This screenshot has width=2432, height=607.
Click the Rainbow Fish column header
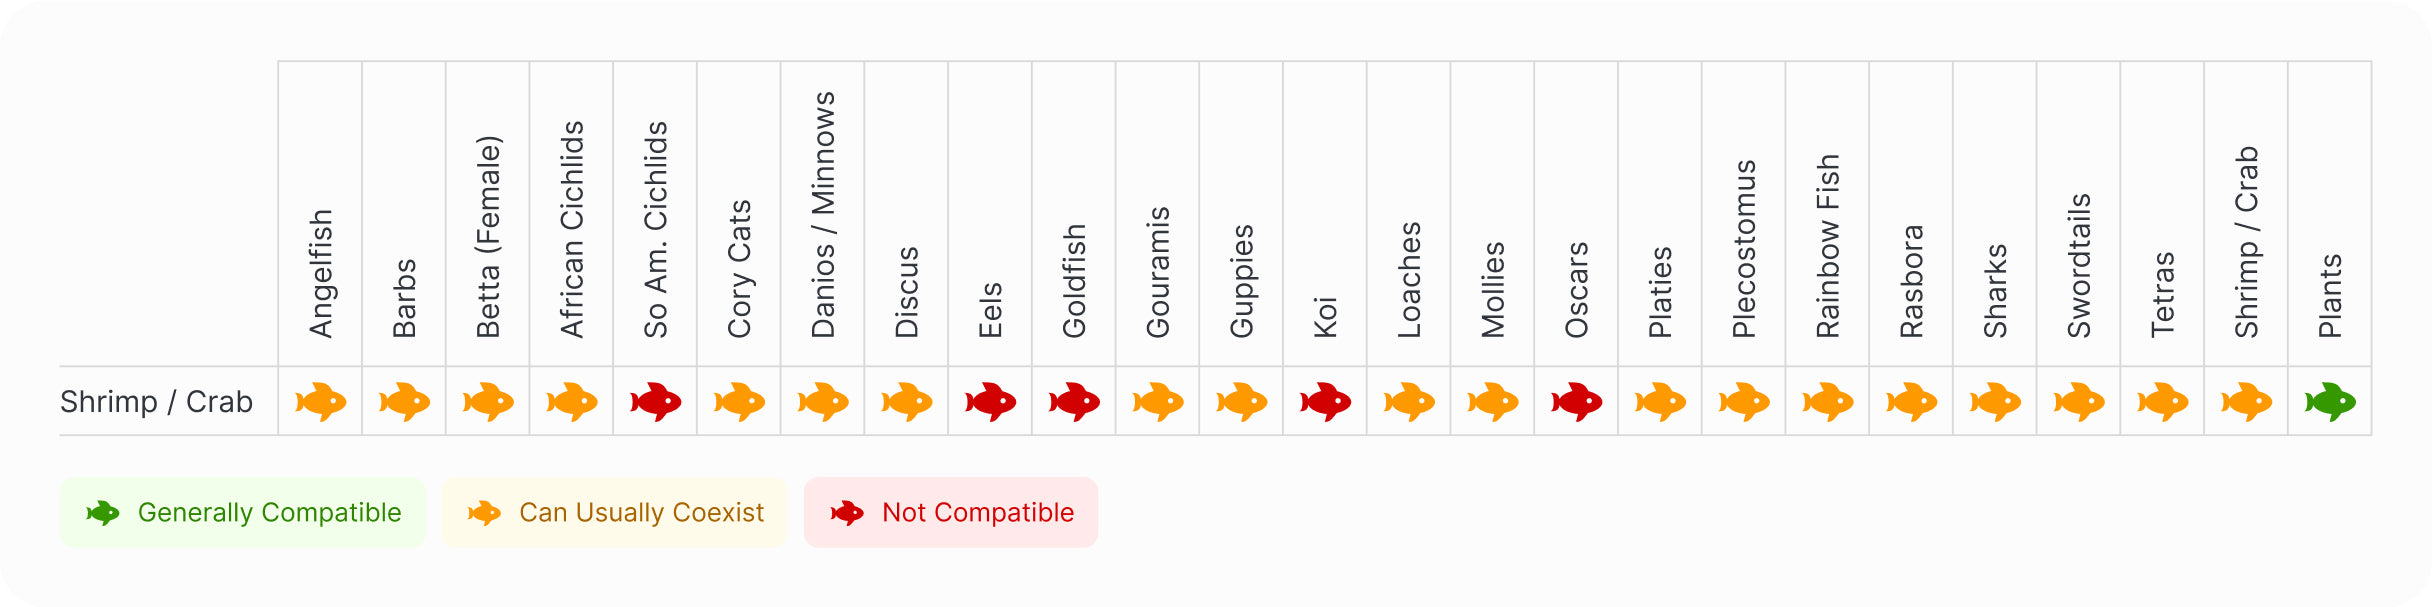click(1828, 246)
